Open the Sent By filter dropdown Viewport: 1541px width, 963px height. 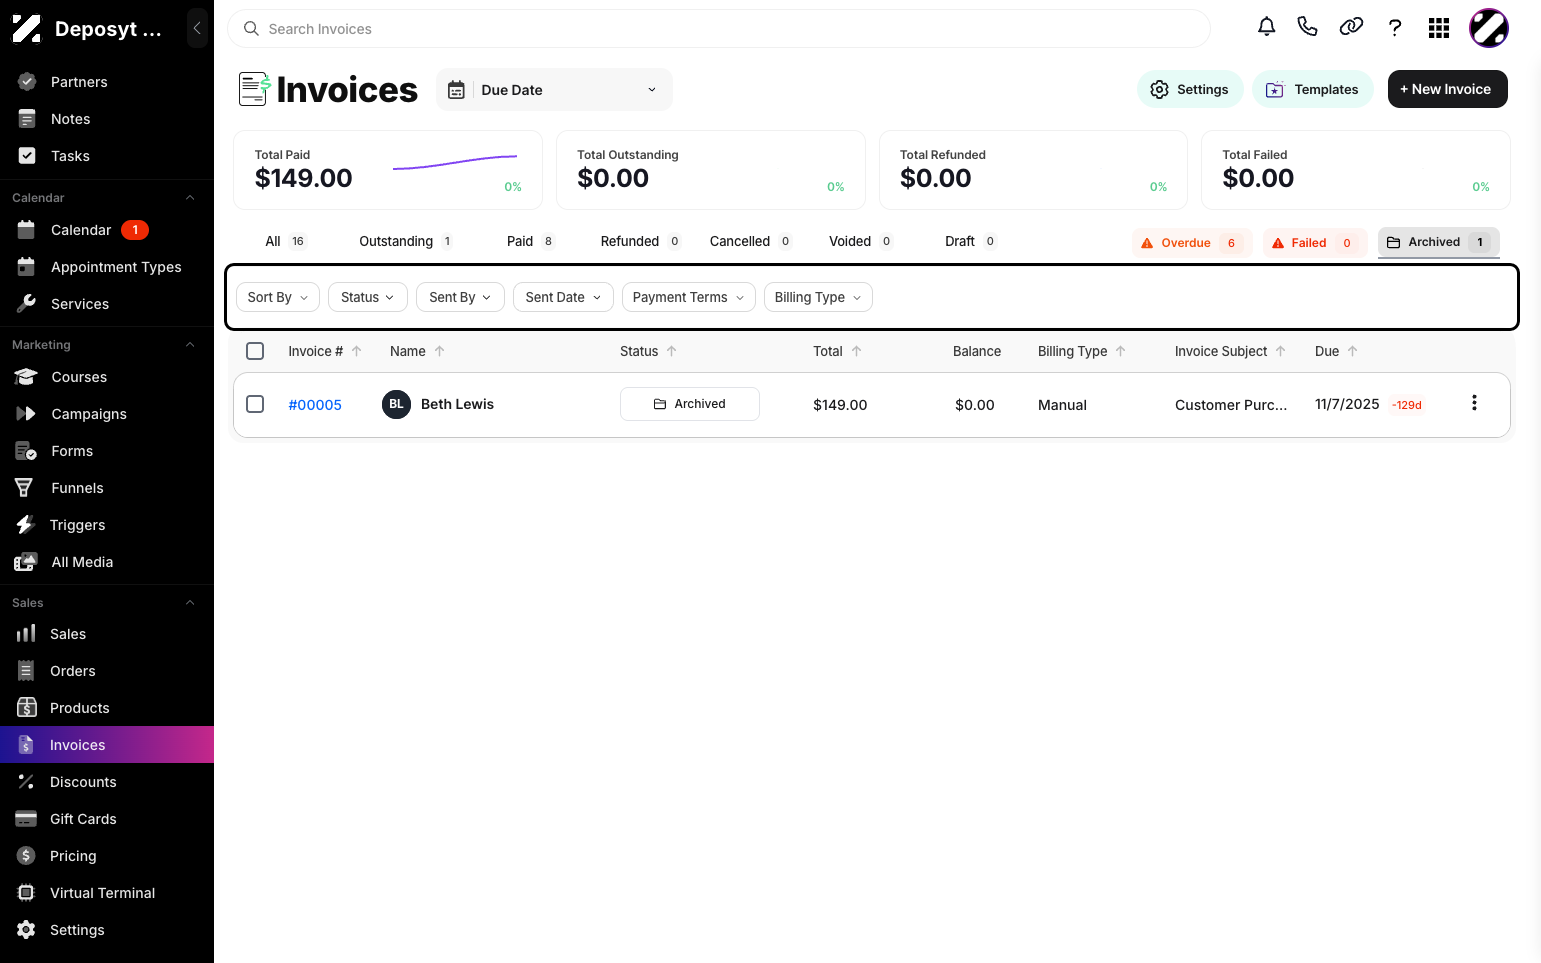point(460,297)
